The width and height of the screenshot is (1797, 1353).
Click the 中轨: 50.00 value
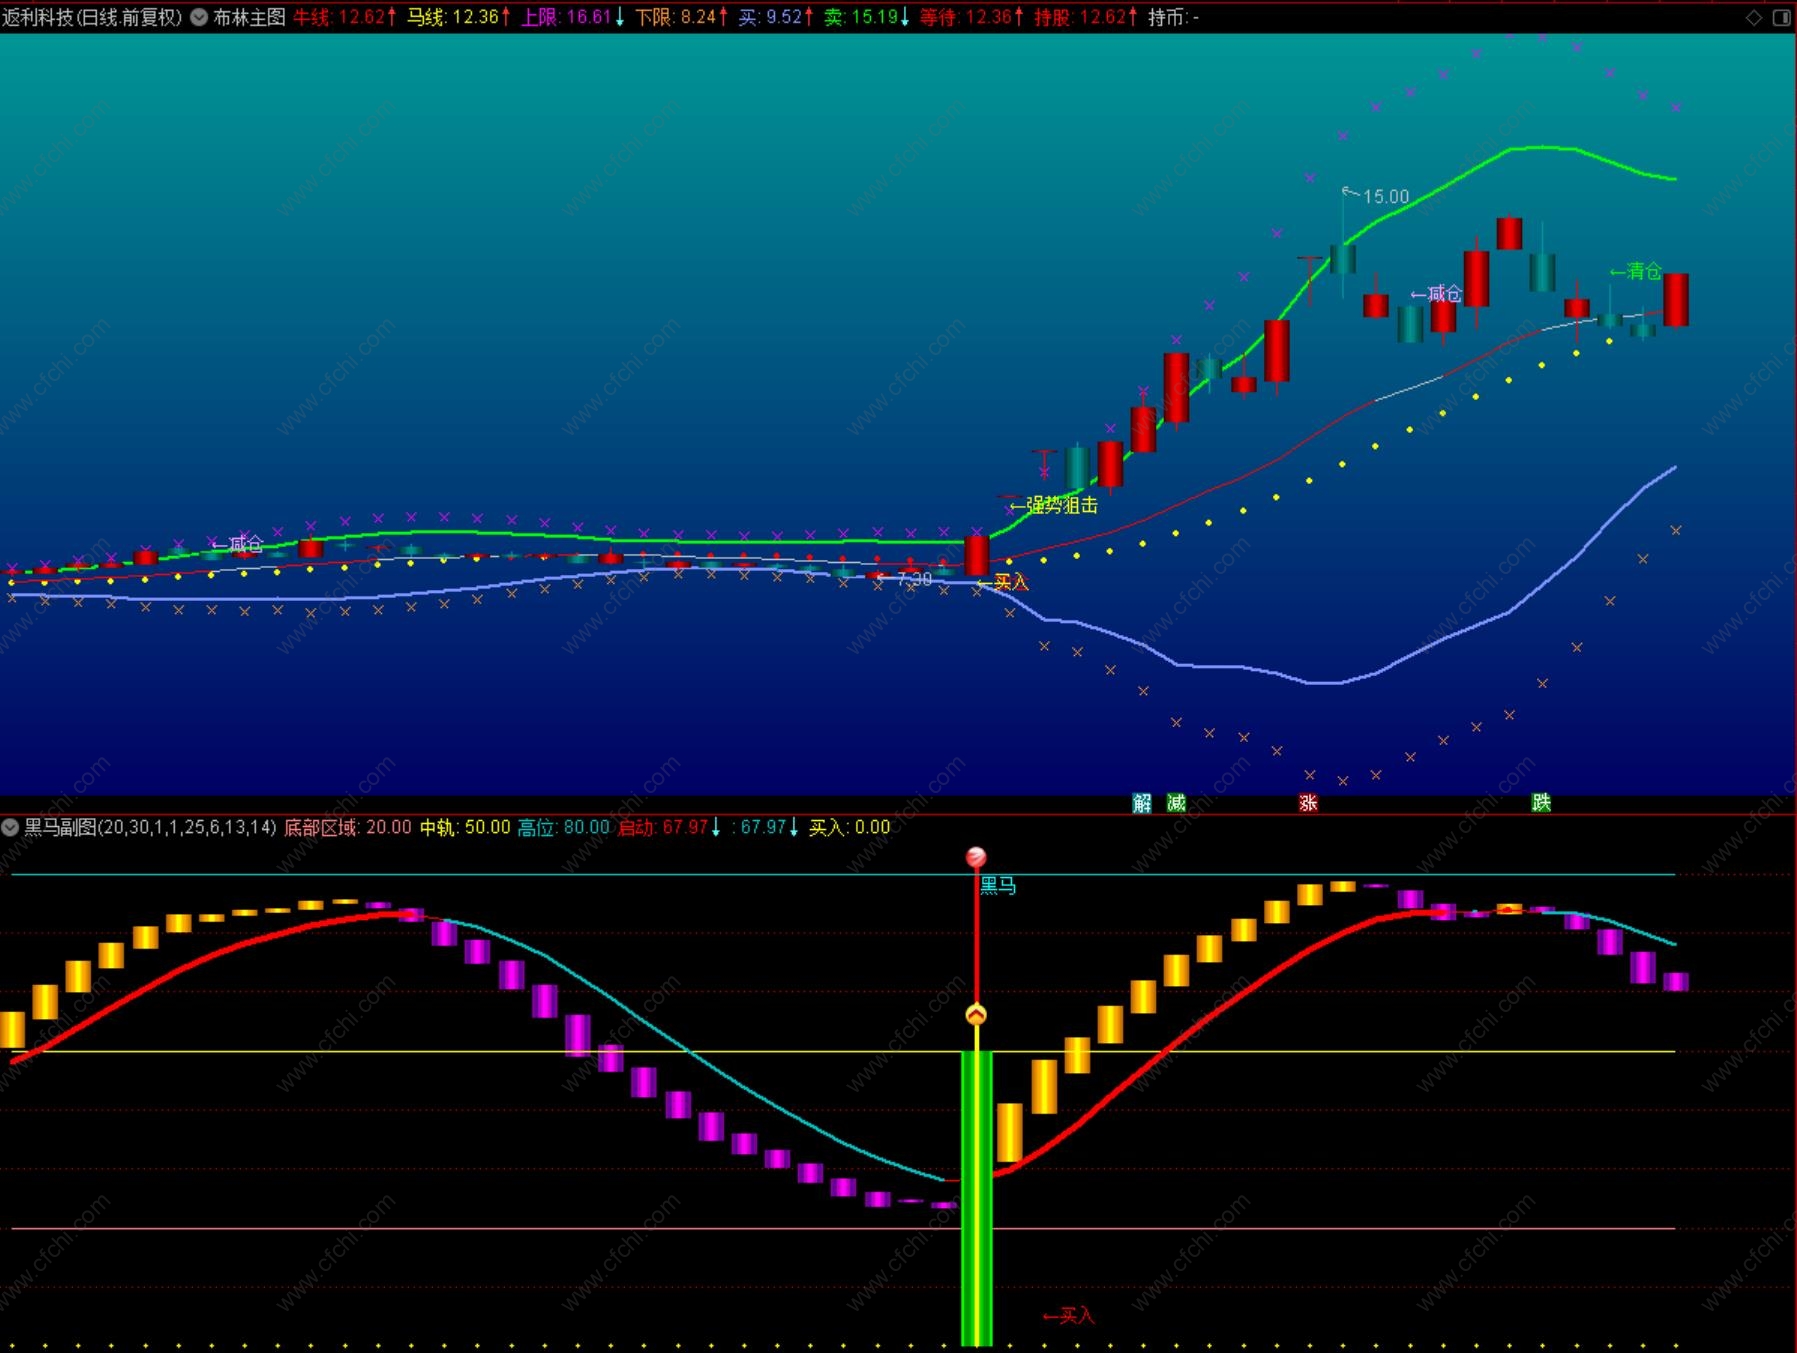click(465, 827)
